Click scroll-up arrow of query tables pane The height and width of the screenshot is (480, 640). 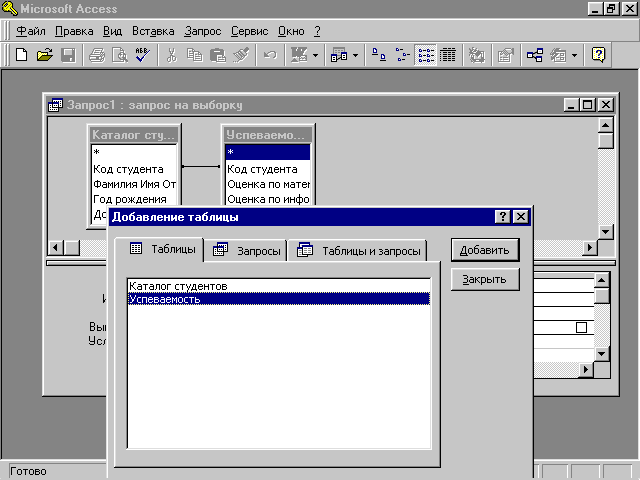605,125
